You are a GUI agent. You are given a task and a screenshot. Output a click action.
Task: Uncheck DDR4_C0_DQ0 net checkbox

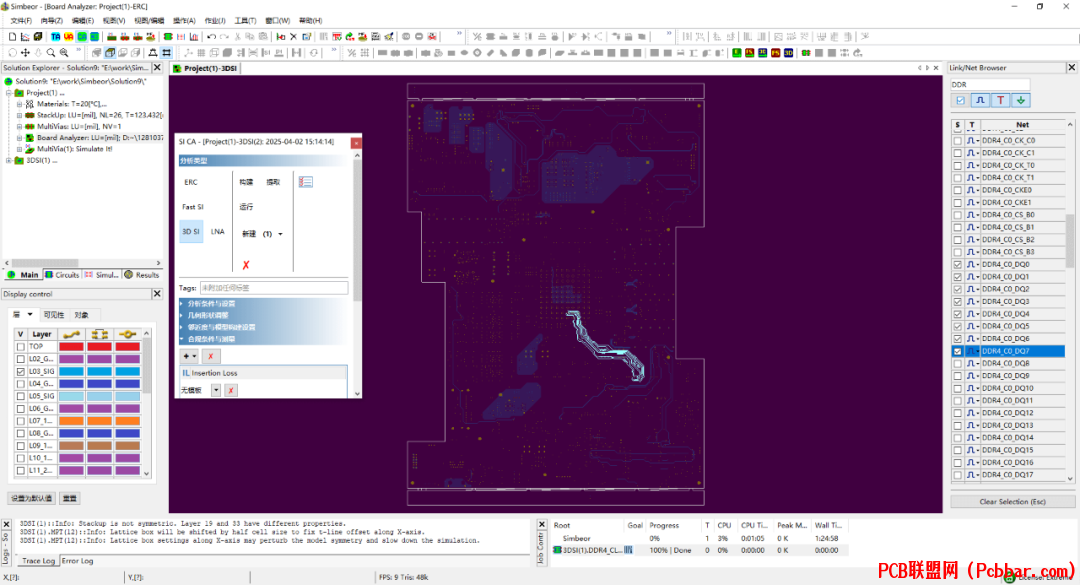(957, 265)
